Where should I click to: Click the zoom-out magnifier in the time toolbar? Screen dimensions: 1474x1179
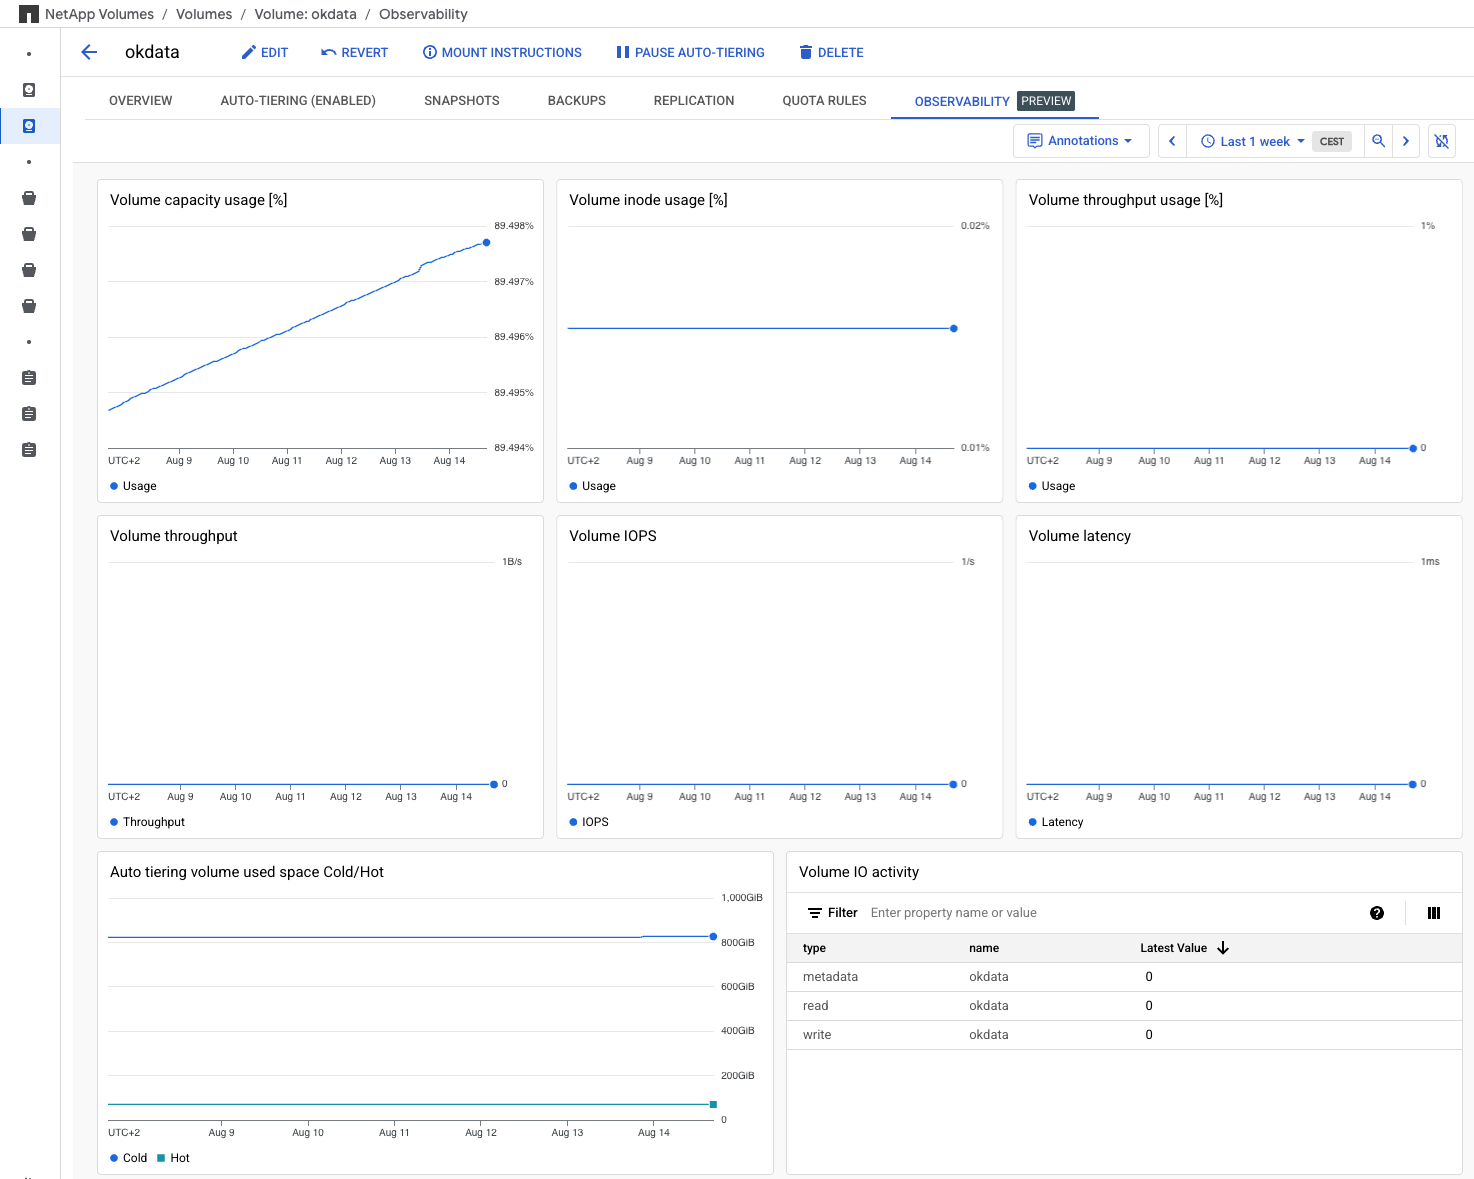tap(1378, 141)
